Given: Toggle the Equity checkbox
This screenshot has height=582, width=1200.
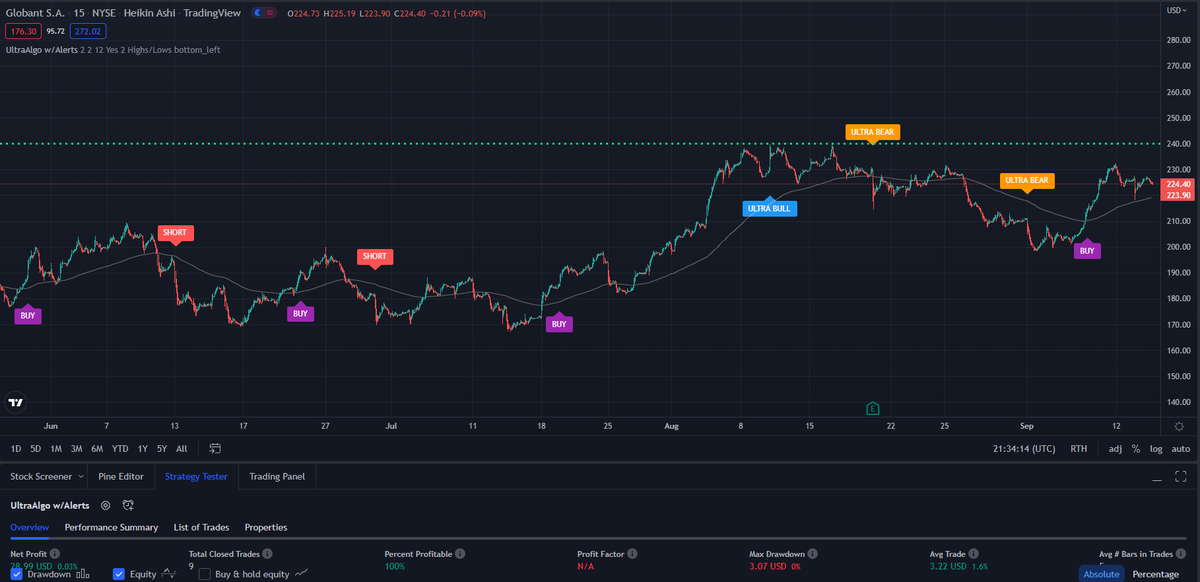Looking at the screenshot, I should click(x=119, y=574).
